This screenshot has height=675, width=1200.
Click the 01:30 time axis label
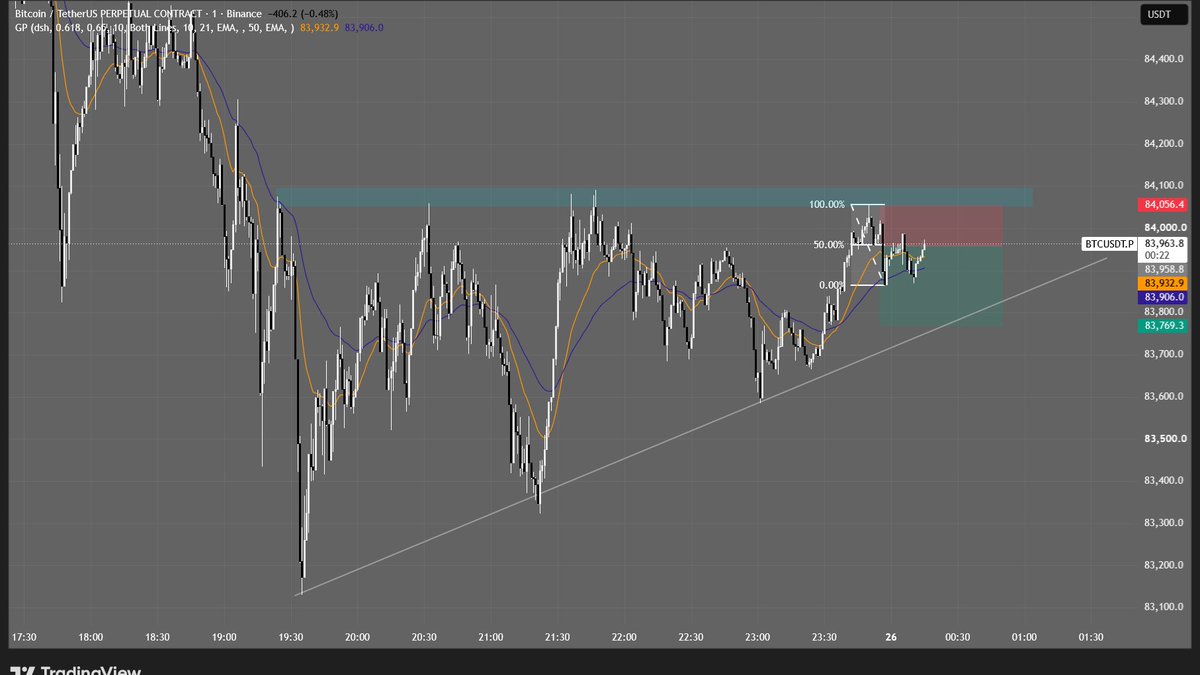(x=1090, y=637)
